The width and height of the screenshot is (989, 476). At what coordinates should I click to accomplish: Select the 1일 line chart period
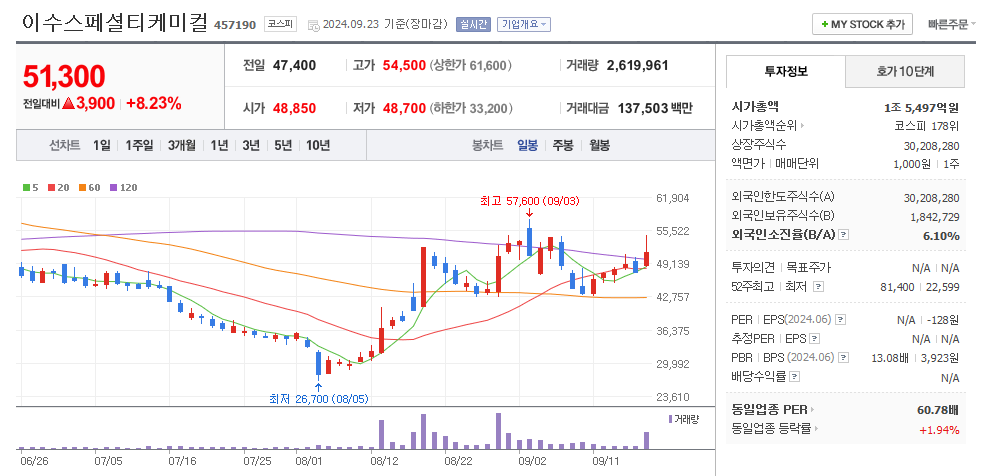tap(102, 146)
